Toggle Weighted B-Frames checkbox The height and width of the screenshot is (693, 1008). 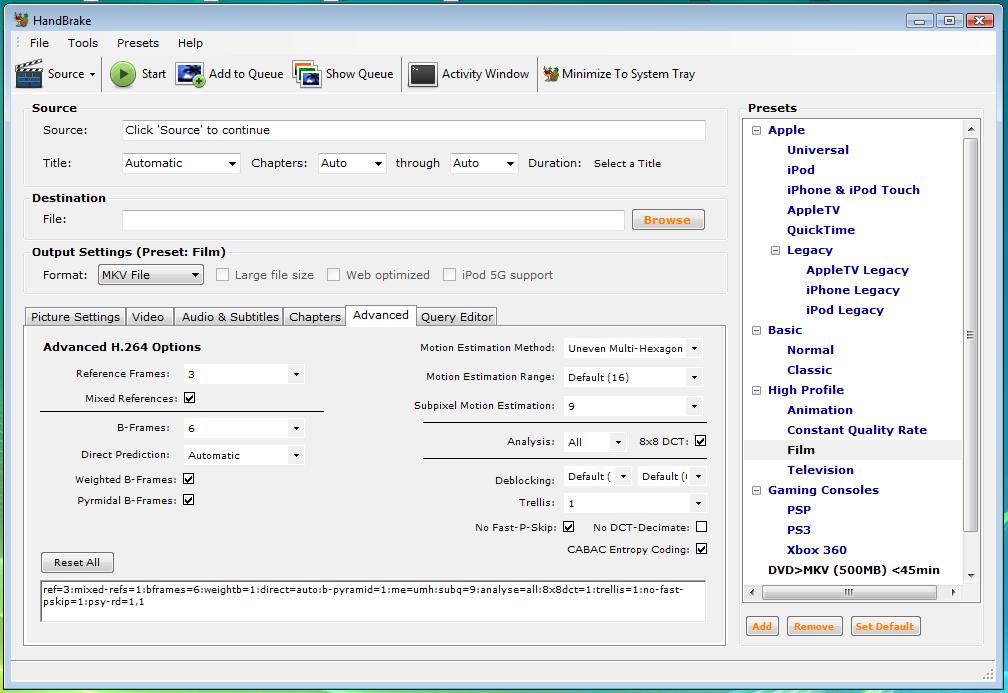pyautogui.click(x=188, y=479)
